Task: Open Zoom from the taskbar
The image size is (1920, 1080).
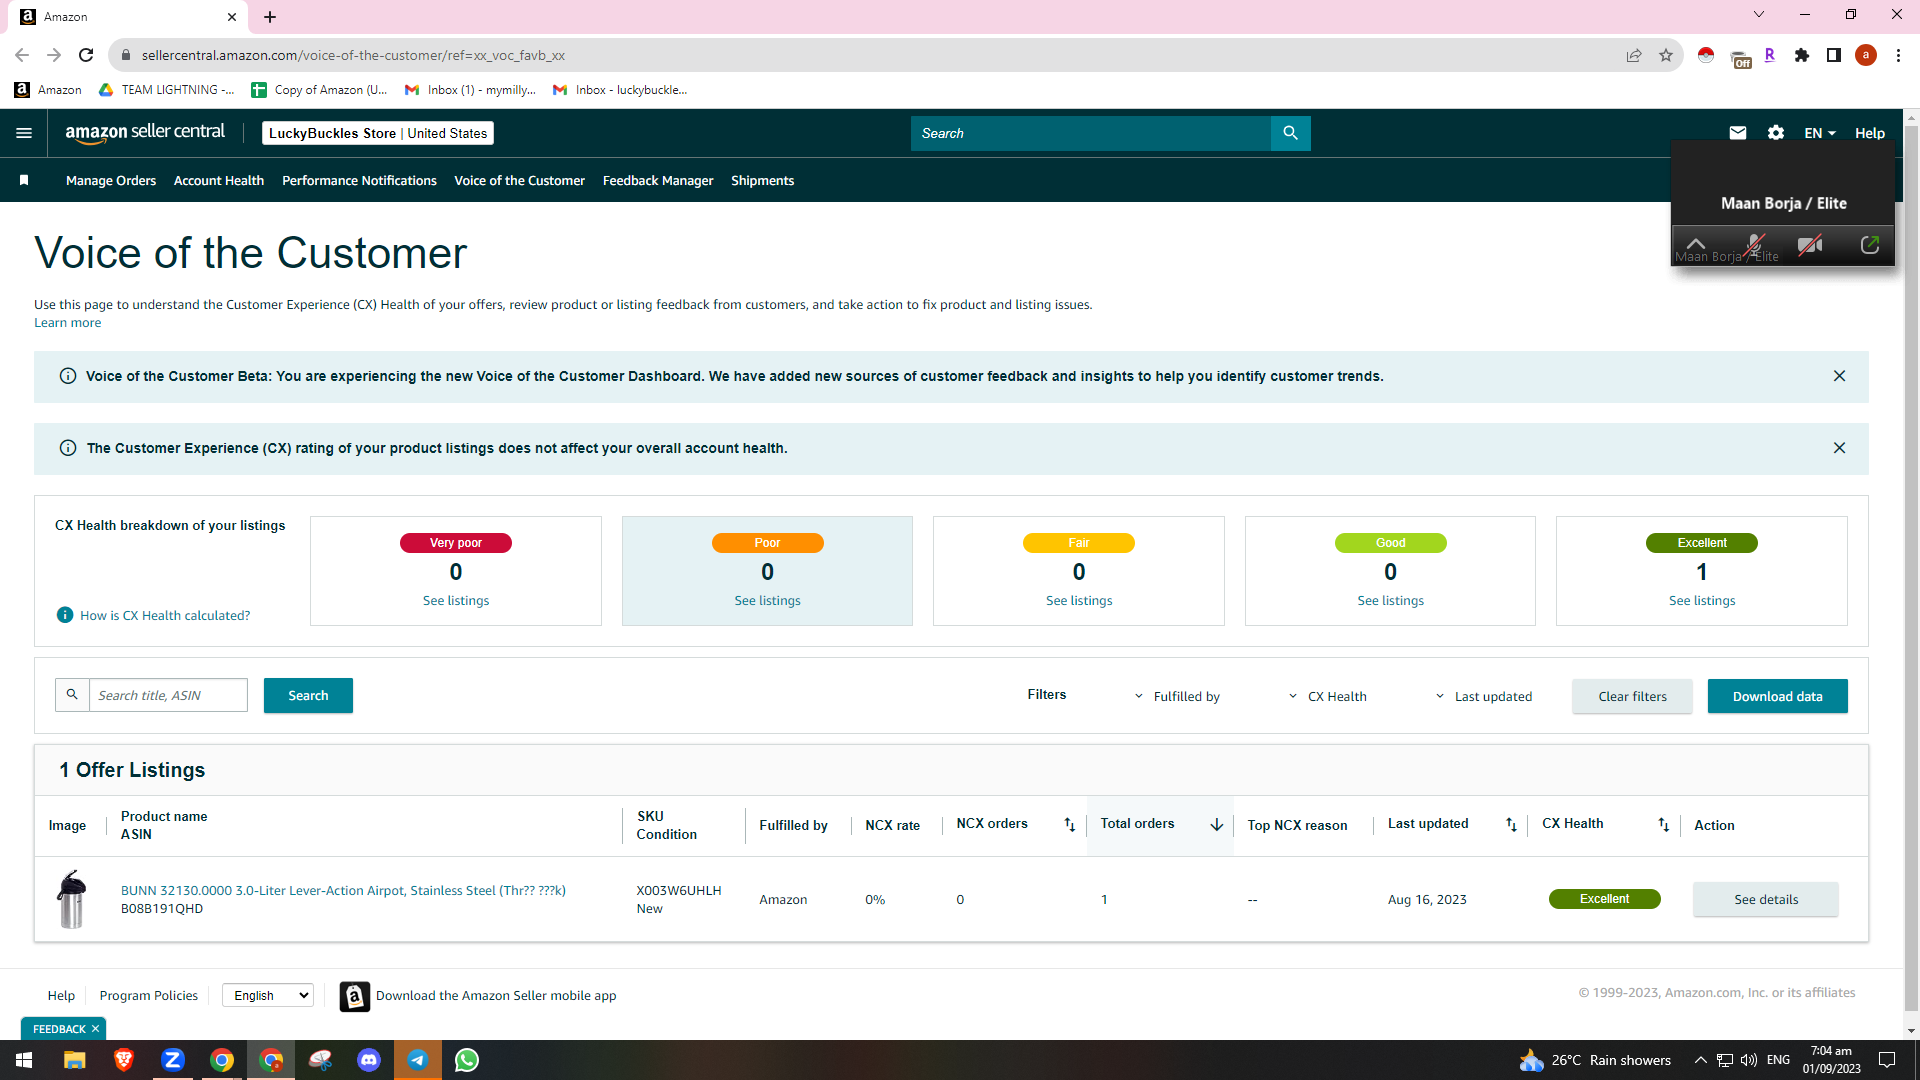Action: point(173,1060)
